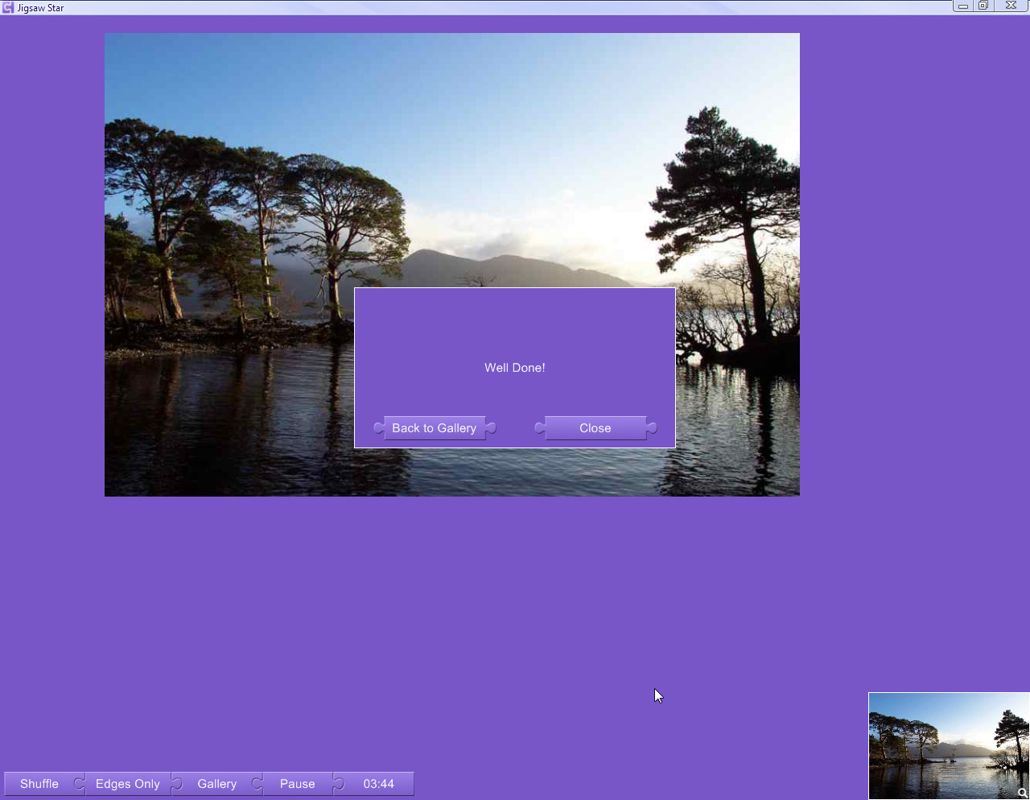Restore down the Jigsaw Star window
Image resolution: width=1030 pixels, height=800 pixels.
click(984, 6)
